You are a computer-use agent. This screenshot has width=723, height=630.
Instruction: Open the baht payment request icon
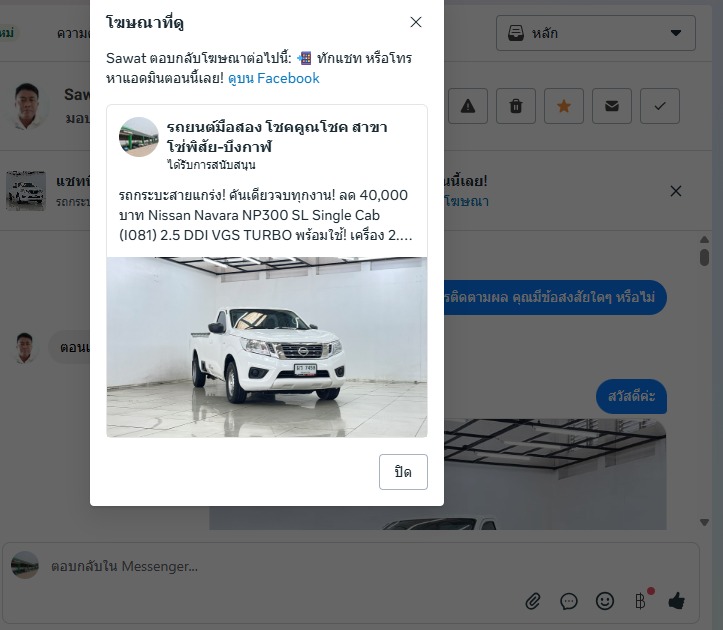[x=640, y=601]
